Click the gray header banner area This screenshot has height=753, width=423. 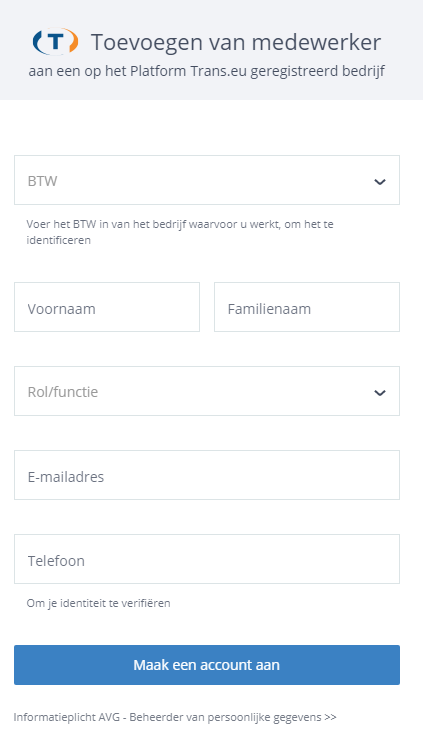click(211, 50)
